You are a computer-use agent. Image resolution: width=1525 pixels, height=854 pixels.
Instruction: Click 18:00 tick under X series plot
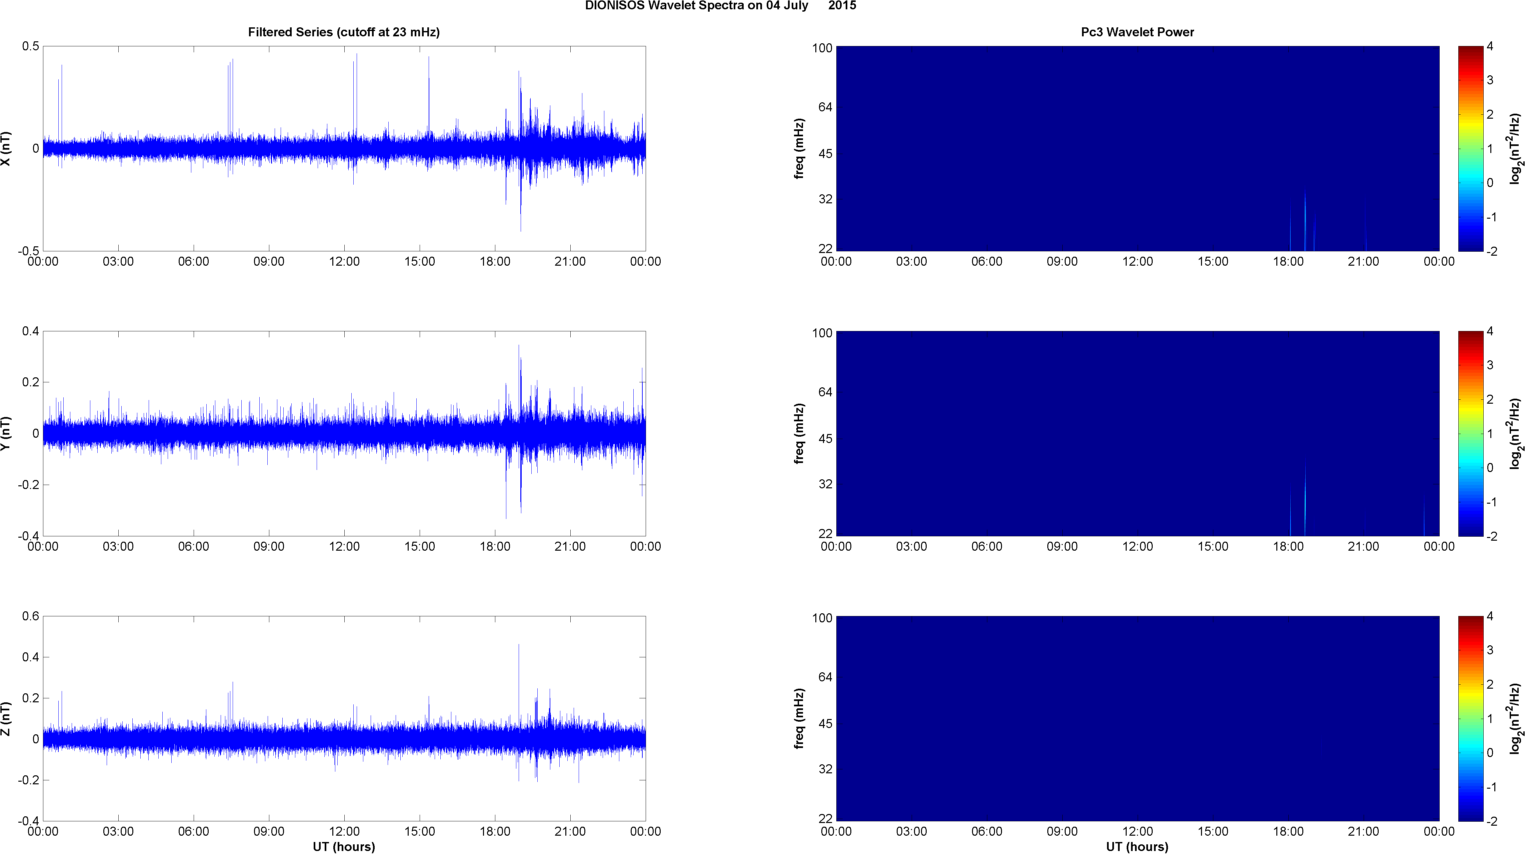click(x=495, y=262)
